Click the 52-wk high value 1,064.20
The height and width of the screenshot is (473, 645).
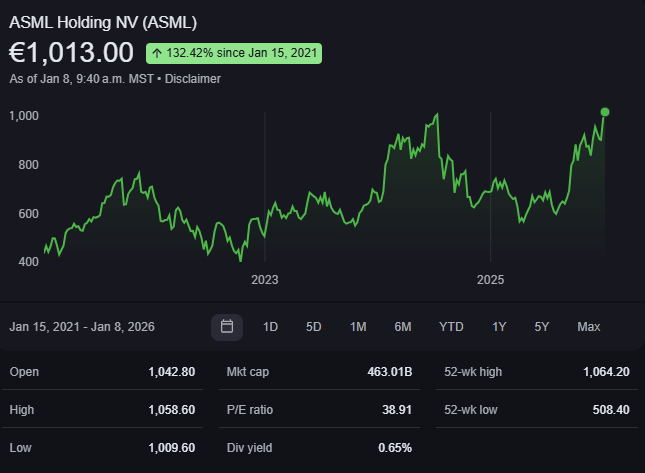606,372
